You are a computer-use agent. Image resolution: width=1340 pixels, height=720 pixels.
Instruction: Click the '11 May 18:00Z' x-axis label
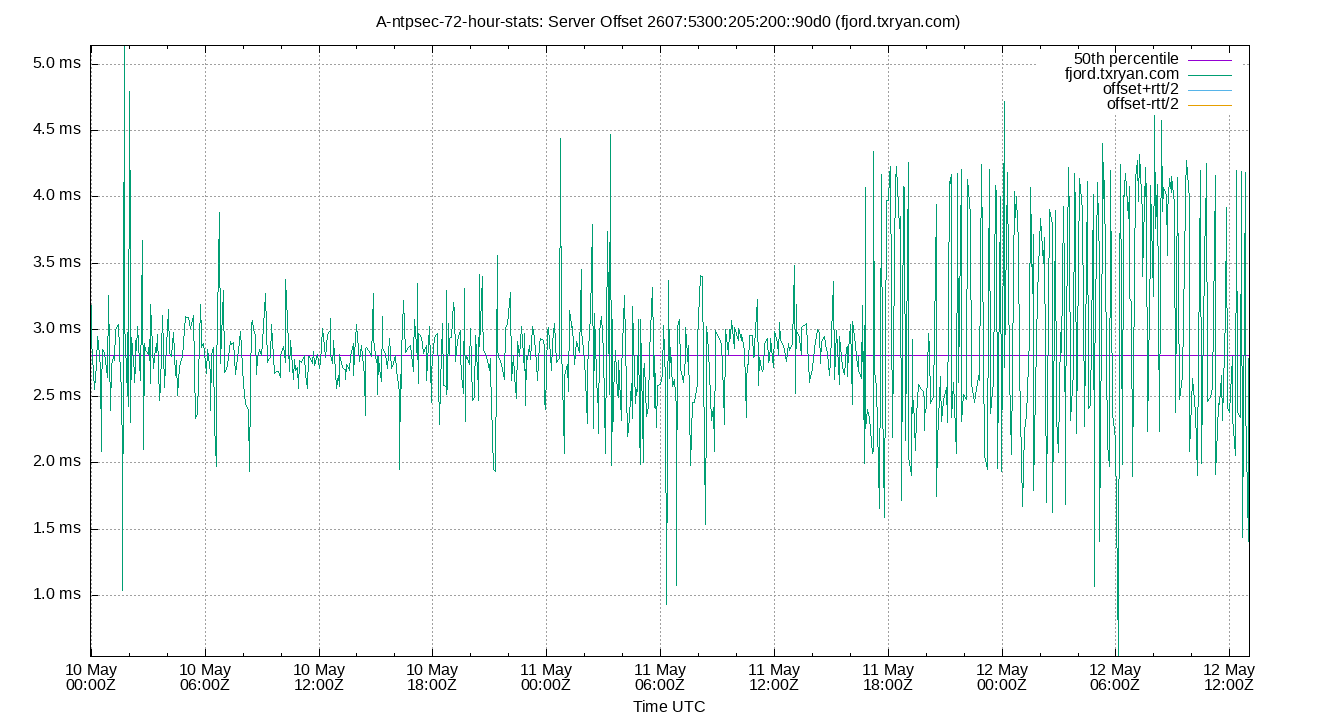tap(887, 677)
